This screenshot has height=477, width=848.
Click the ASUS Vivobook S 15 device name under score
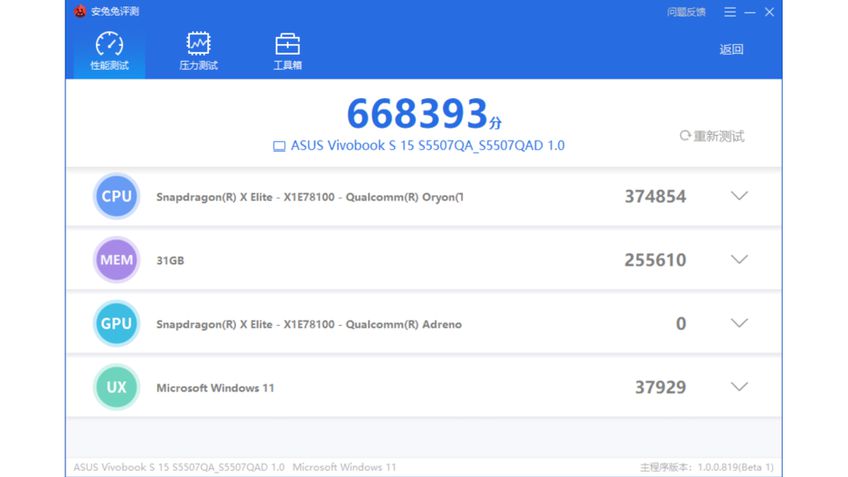pyautogui.click(x=427, y=145)
